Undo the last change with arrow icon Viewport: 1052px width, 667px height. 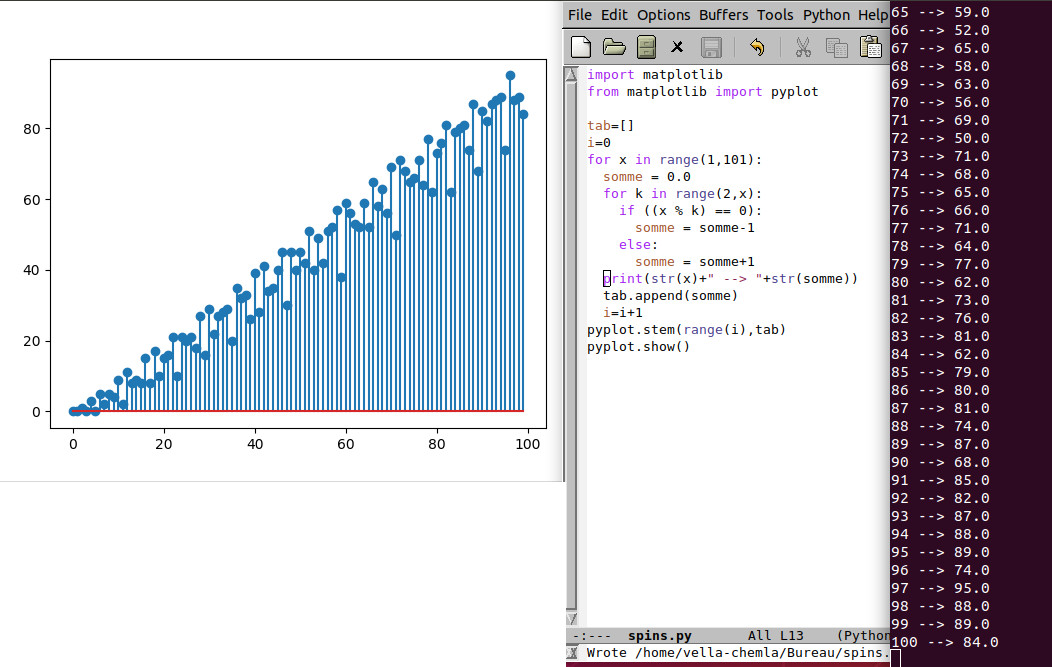coord(757,47)
